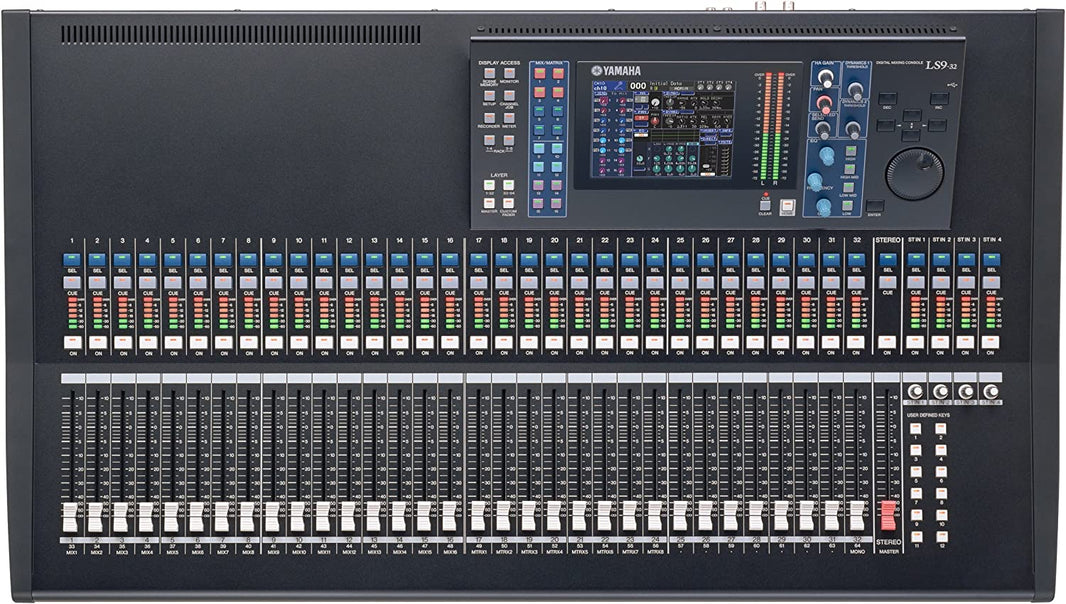Screen dimensions: 1066x604
Task: Toggle the ON key for channel 8
Action: 248,341
